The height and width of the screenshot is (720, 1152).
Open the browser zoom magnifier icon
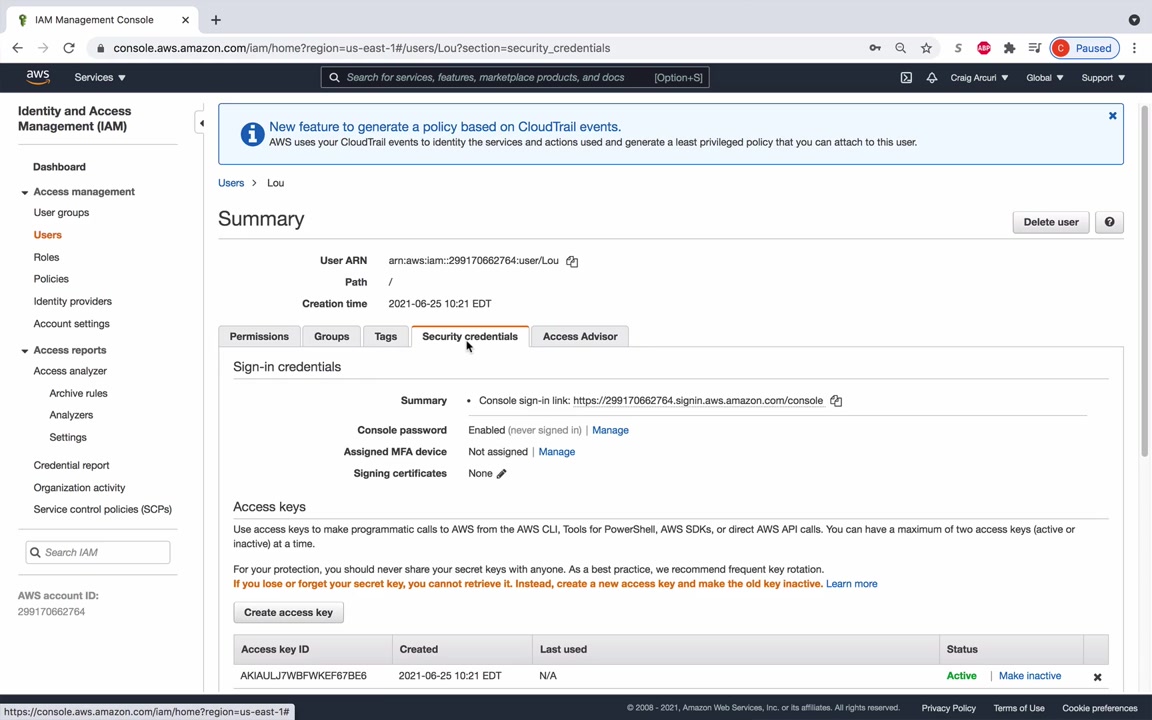900,48
